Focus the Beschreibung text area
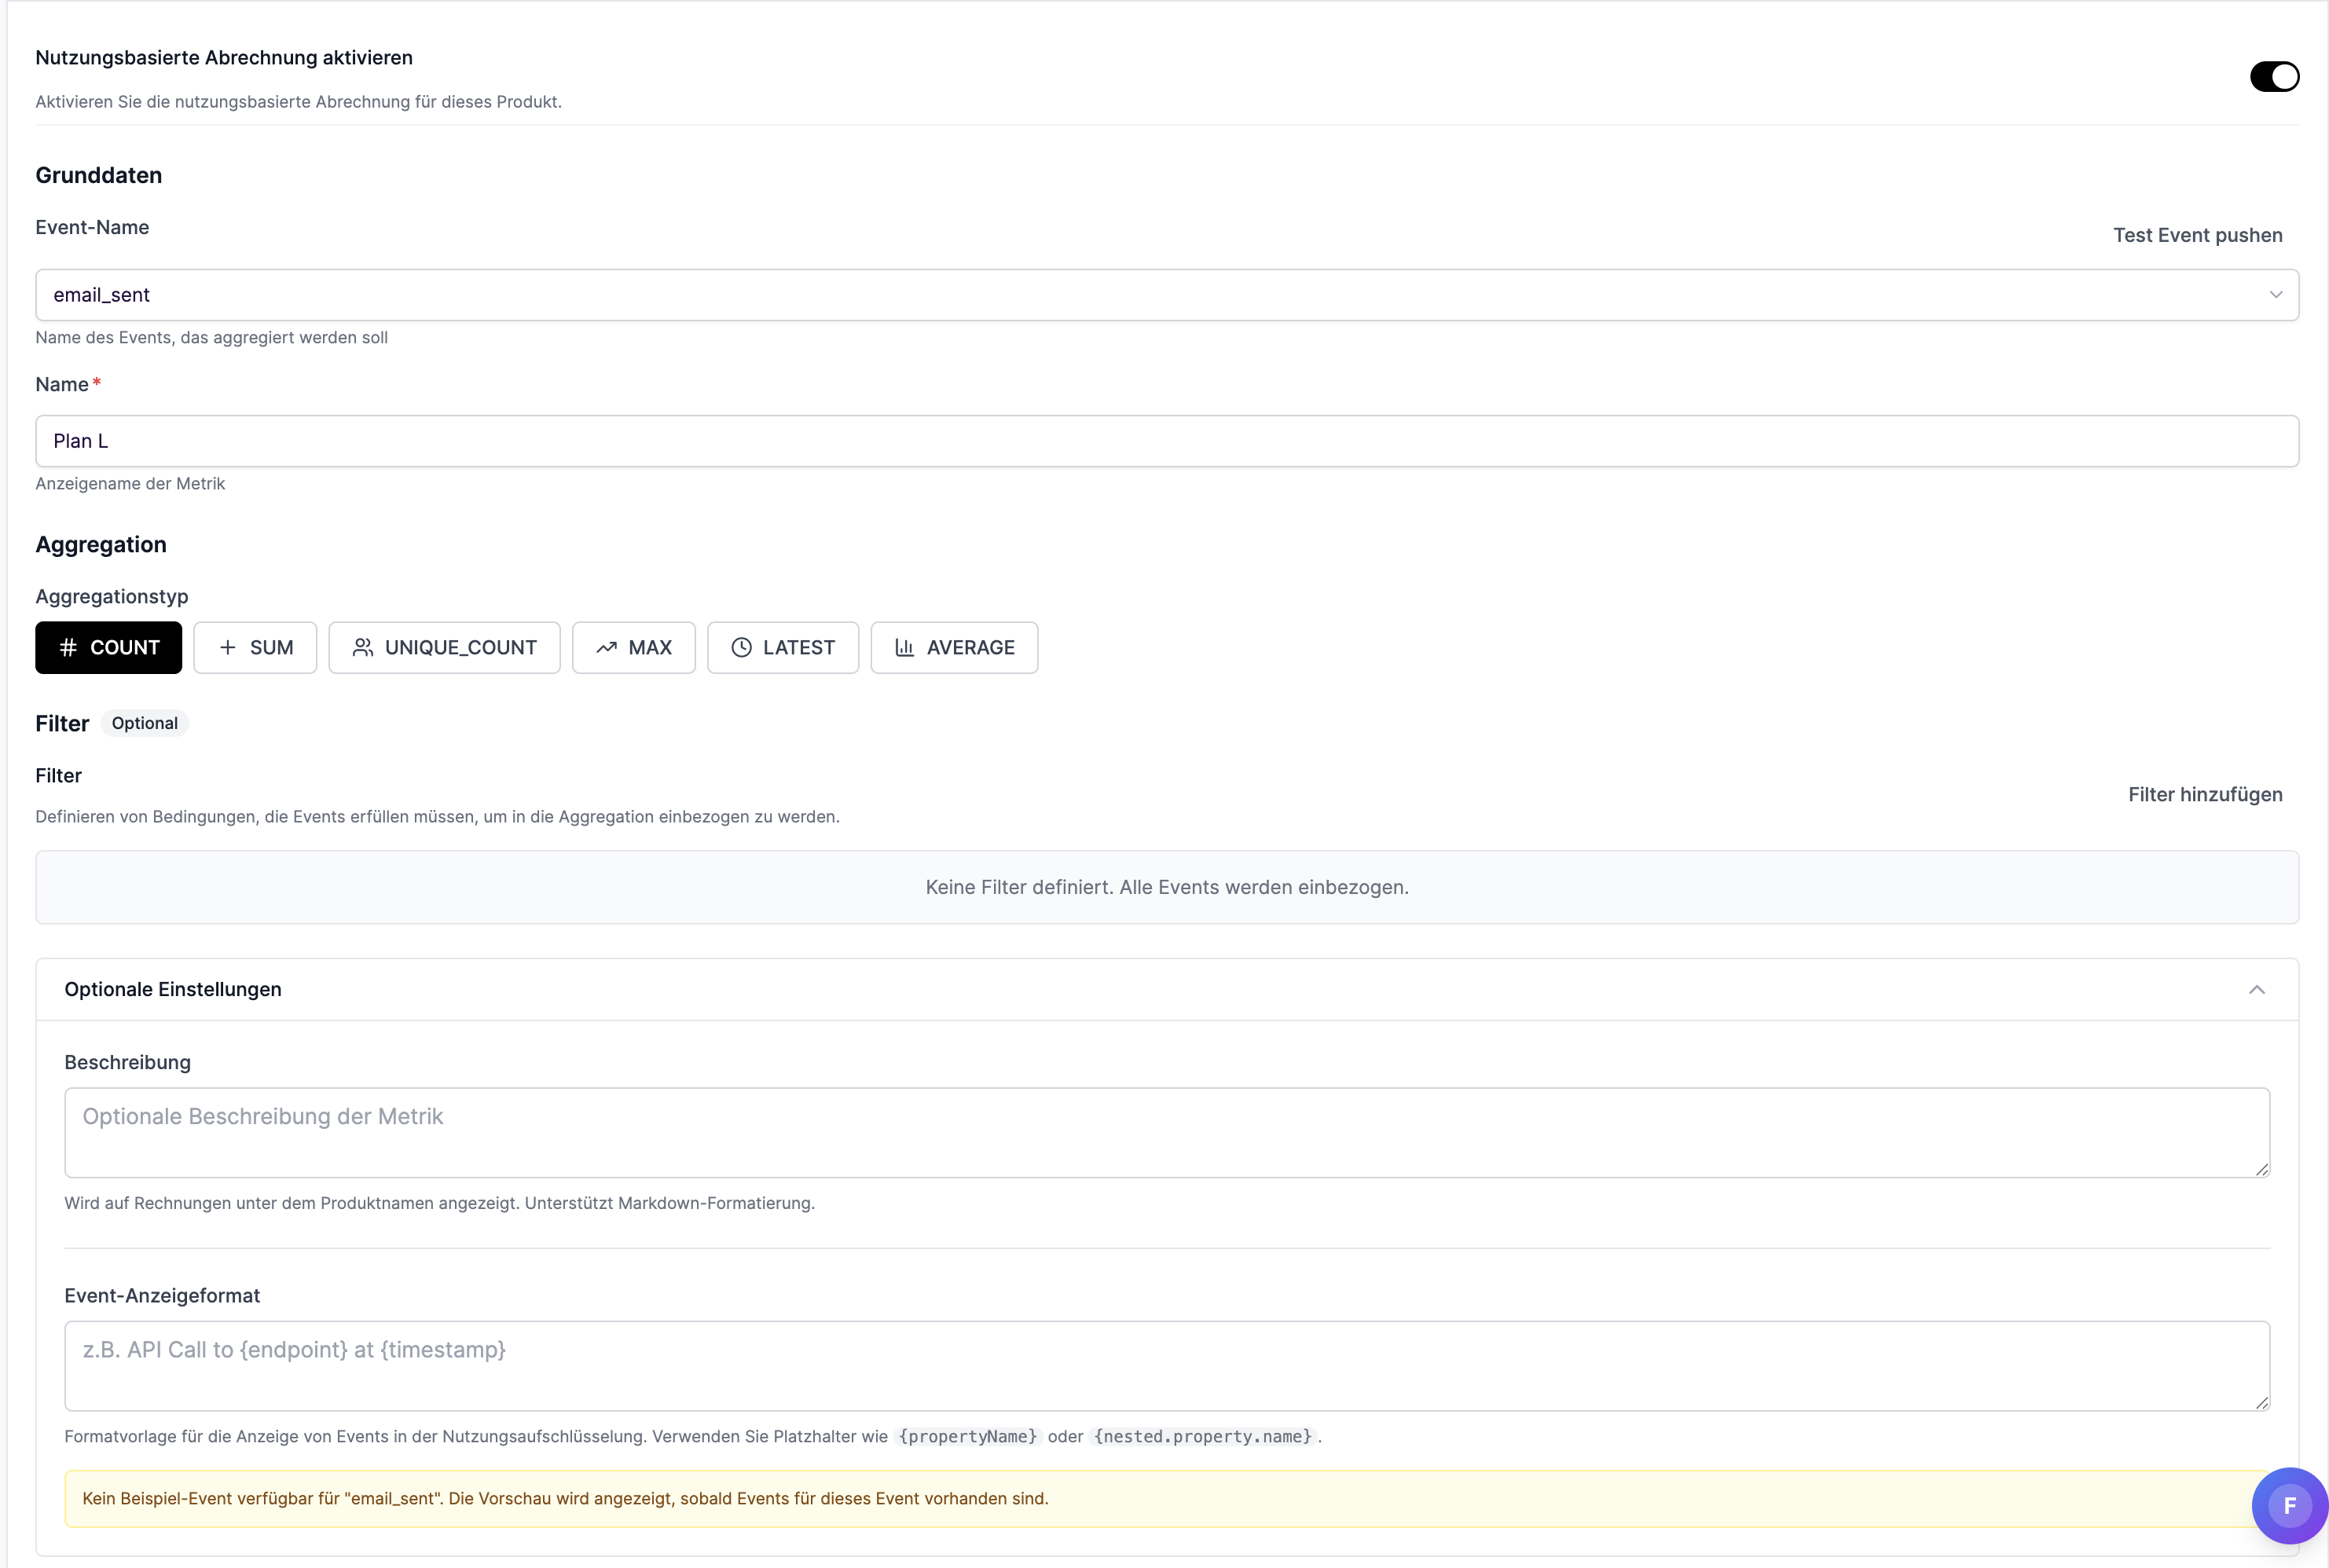 point(1166,1132)
